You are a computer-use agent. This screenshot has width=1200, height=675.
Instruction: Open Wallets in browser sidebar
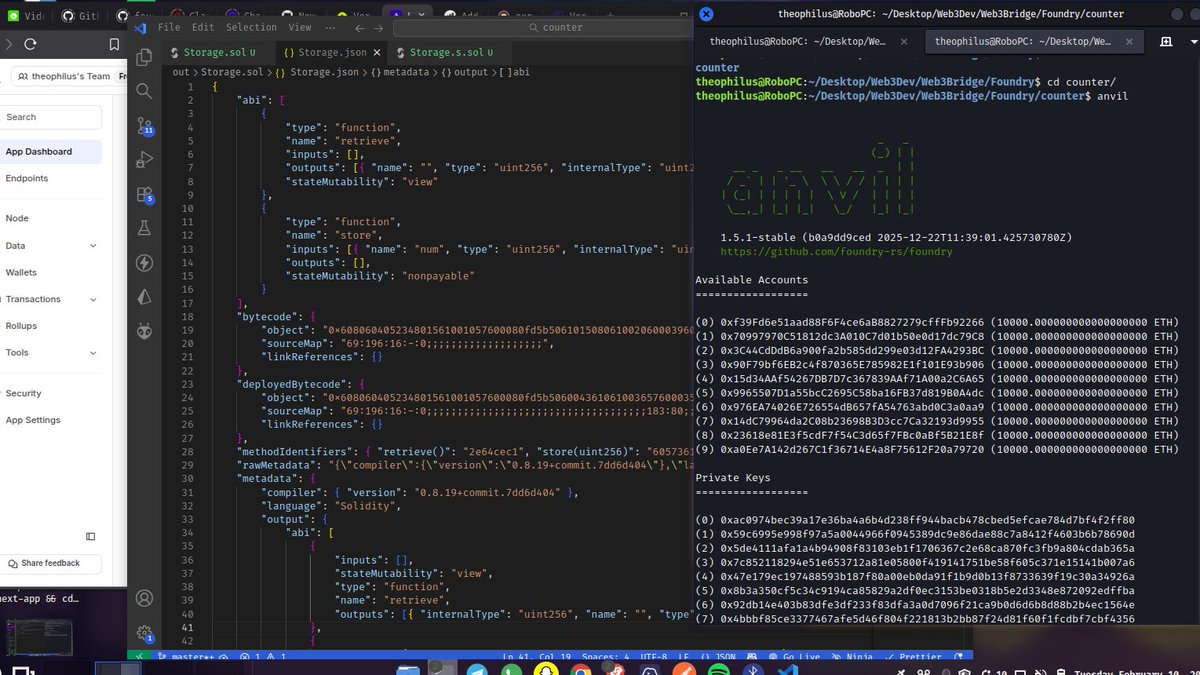click(21, 272)
